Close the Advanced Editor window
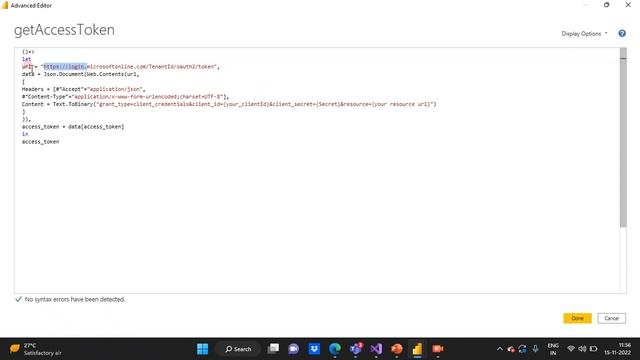 pos(628,5)
